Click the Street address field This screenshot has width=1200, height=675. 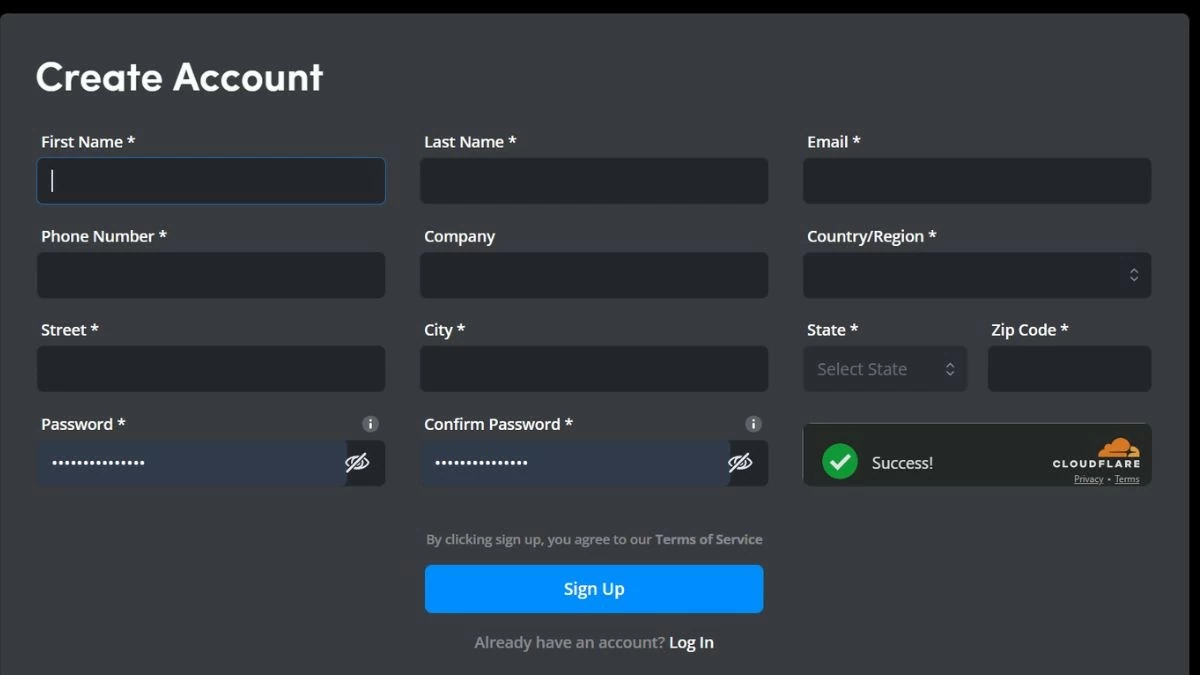point(211,369)
